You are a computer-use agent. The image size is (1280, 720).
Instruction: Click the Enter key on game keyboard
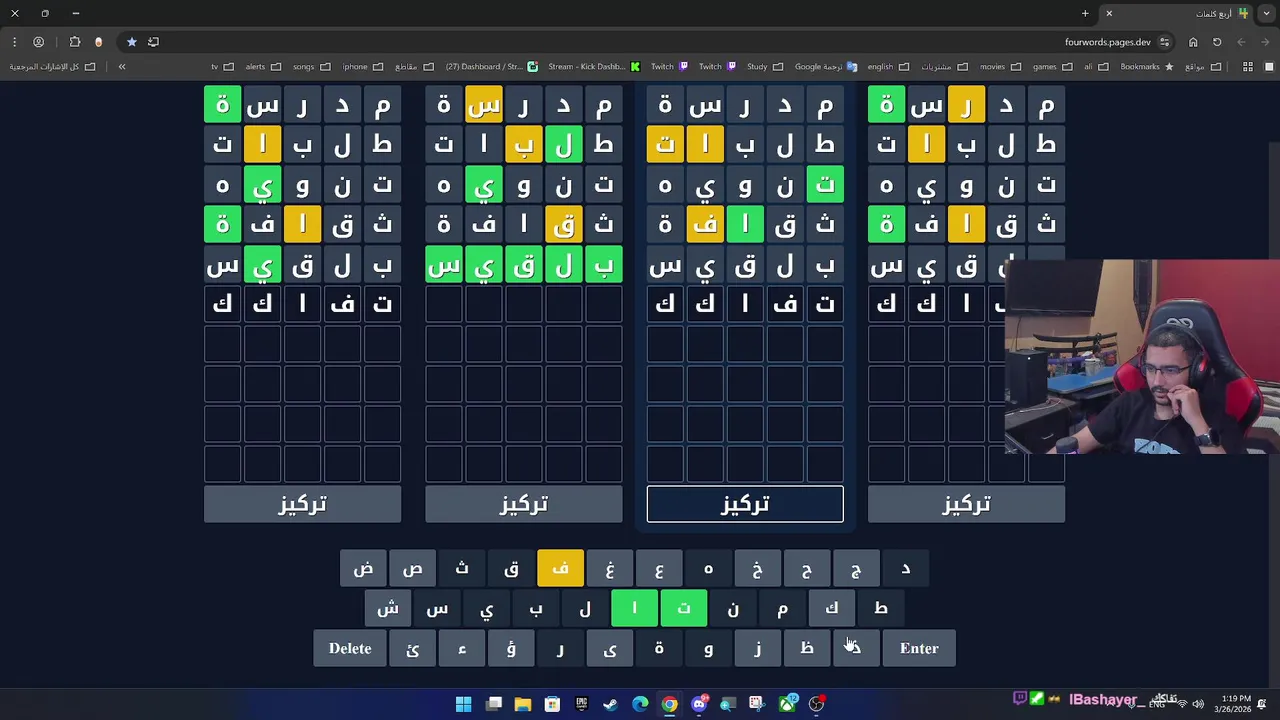click(x=919, y=648)
